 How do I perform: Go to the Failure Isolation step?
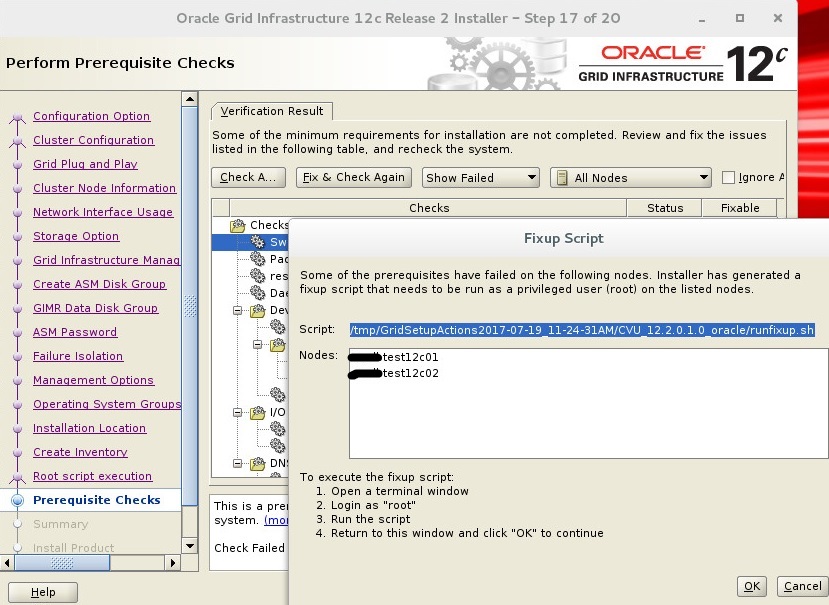(78, 356)
